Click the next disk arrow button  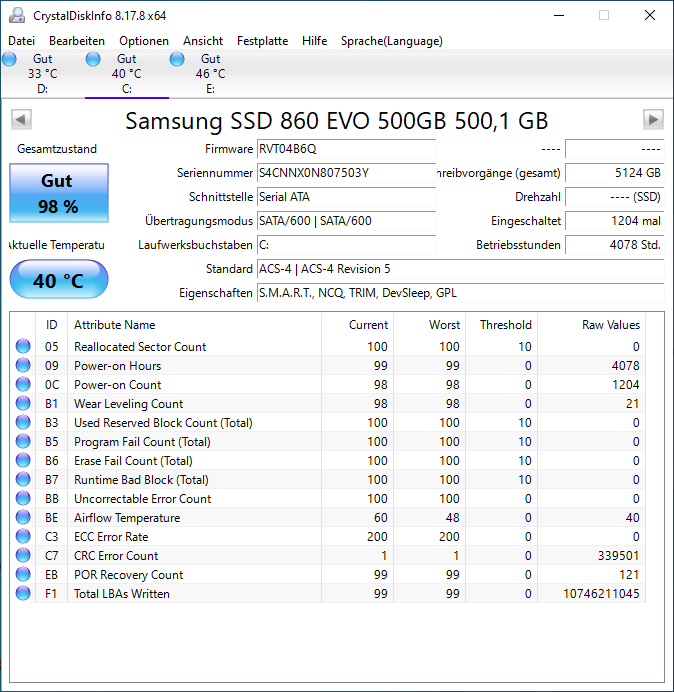653,120
